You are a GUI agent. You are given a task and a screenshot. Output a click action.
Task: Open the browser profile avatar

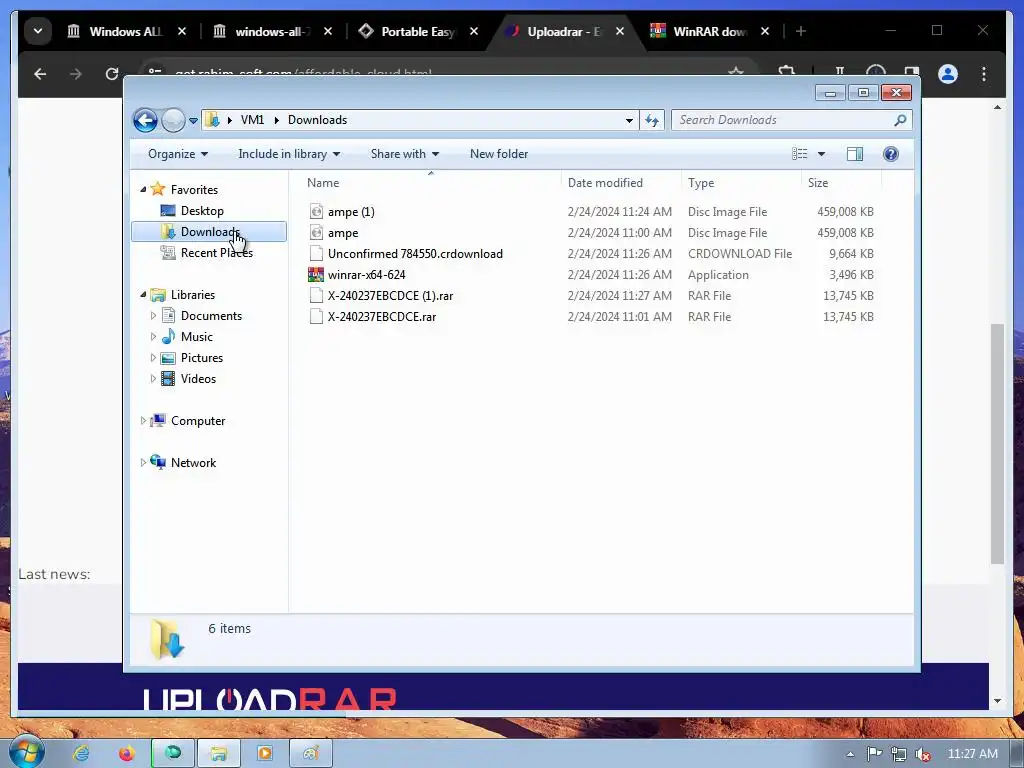pyautogui.click(x=948, y=74)
